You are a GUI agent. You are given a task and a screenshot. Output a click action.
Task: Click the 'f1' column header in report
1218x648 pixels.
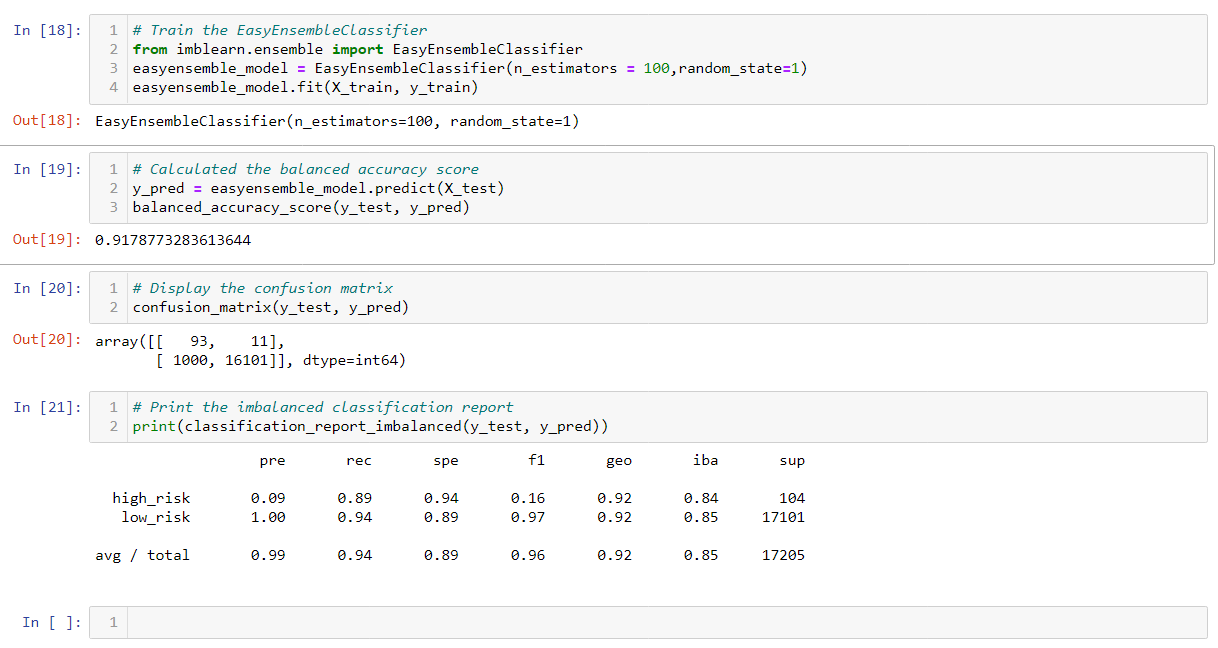click(x=536, y=460)
